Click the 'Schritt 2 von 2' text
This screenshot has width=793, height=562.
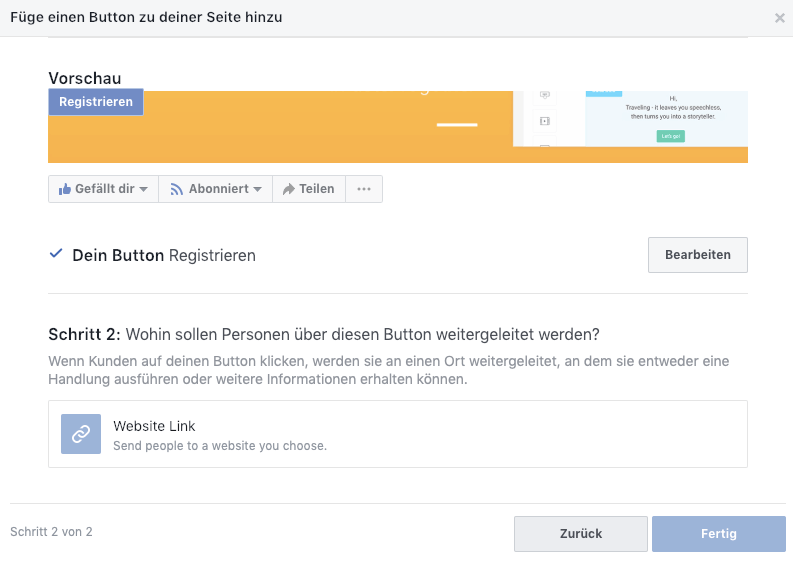(x=51, y=532)
